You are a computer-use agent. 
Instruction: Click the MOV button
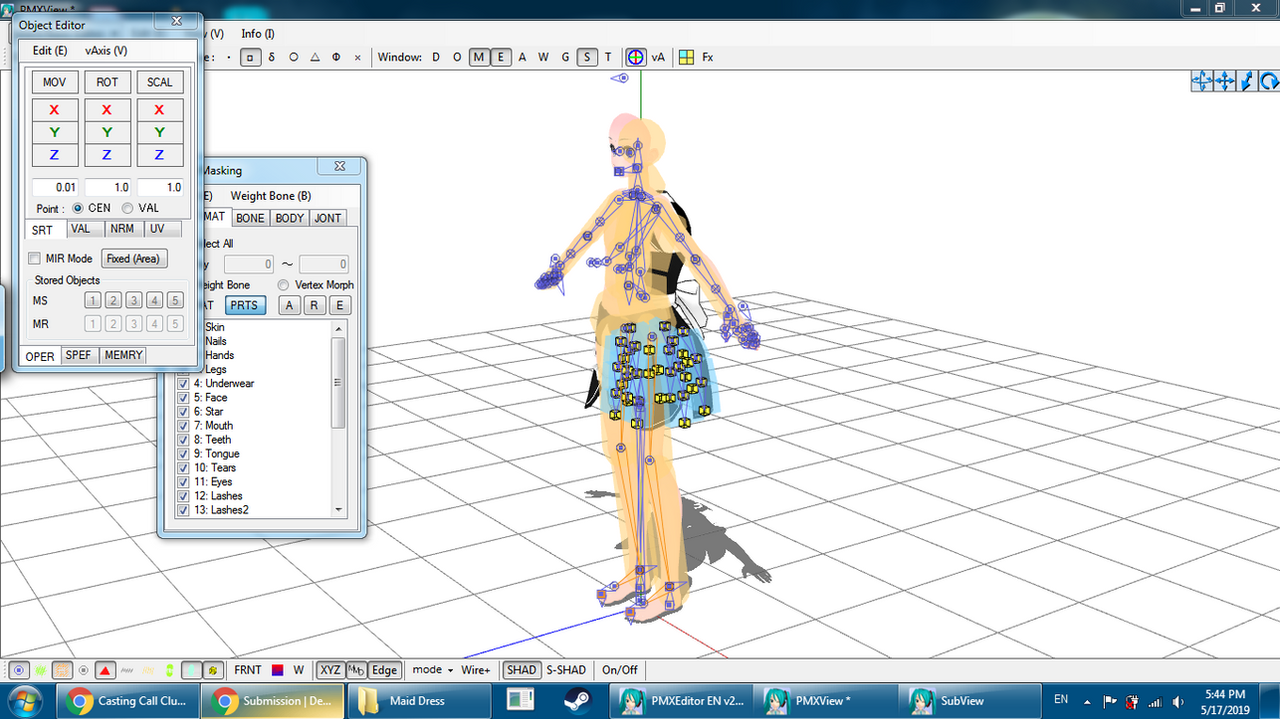pos(54,82)
